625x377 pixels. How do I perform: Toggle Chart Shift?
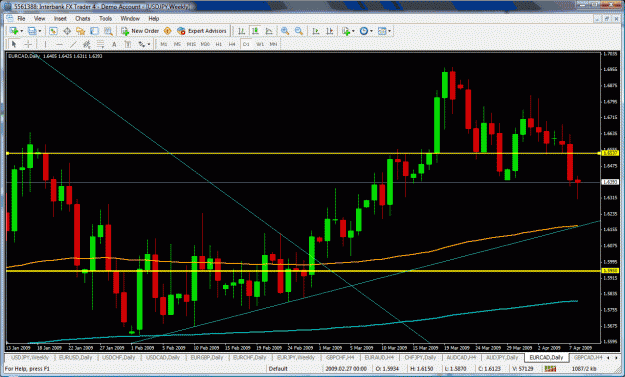330,31
